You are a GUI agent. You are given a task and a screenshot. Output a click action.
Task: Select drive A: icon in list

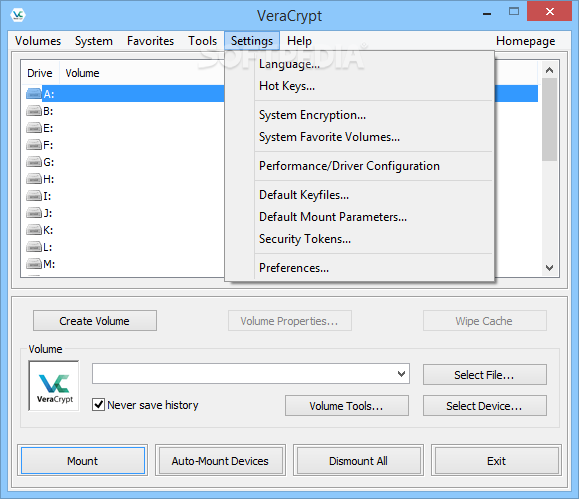point(34,94)
